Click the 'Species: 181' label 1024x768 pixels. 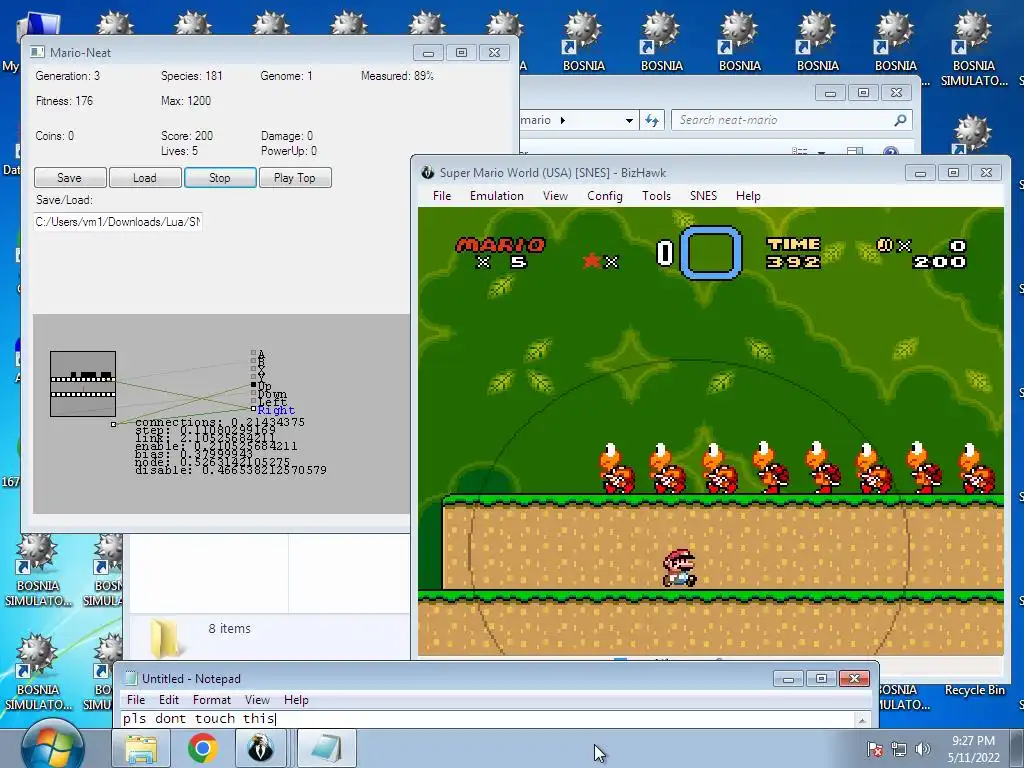pyautogui.click(x=191, y=76)
